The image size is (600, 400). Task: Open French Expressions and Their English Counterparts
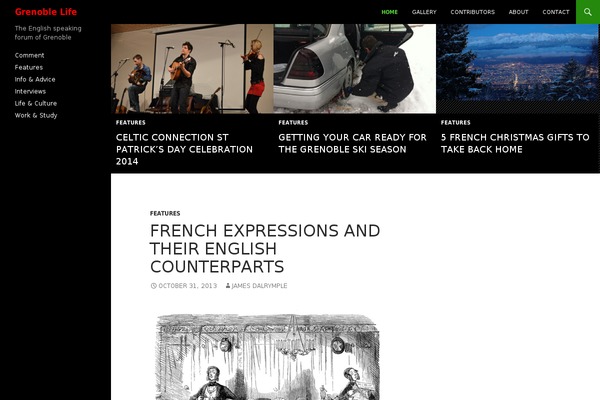pos(265,248)
